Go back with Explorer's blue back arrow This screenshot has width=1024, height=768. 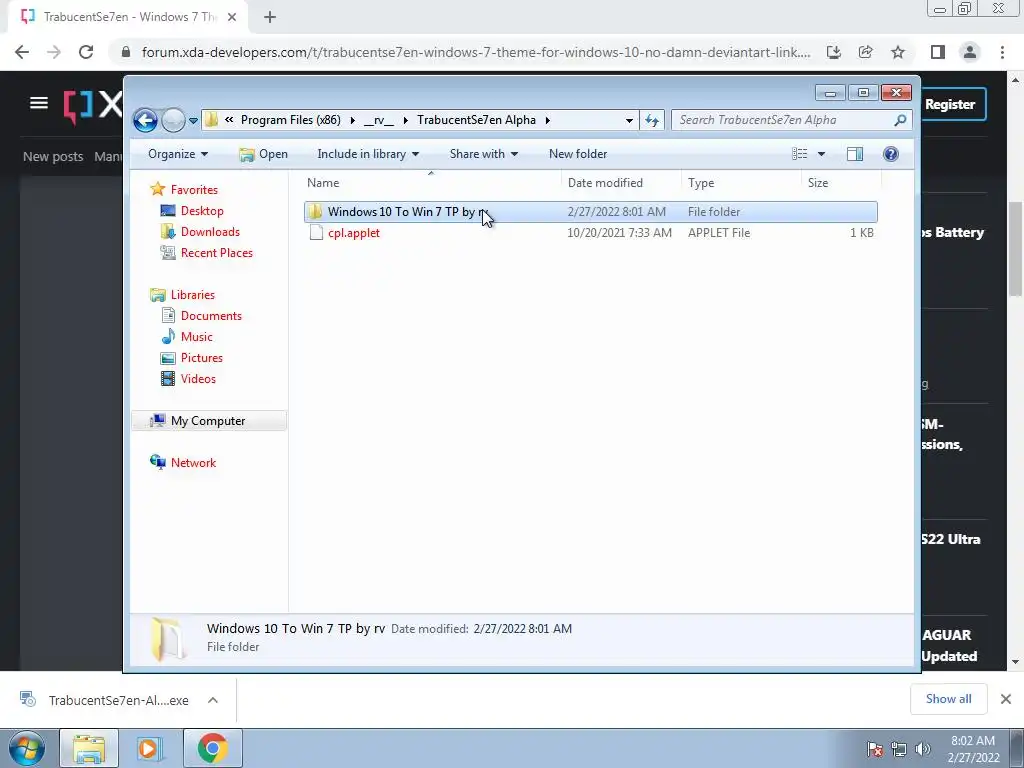tap(145, 120)
